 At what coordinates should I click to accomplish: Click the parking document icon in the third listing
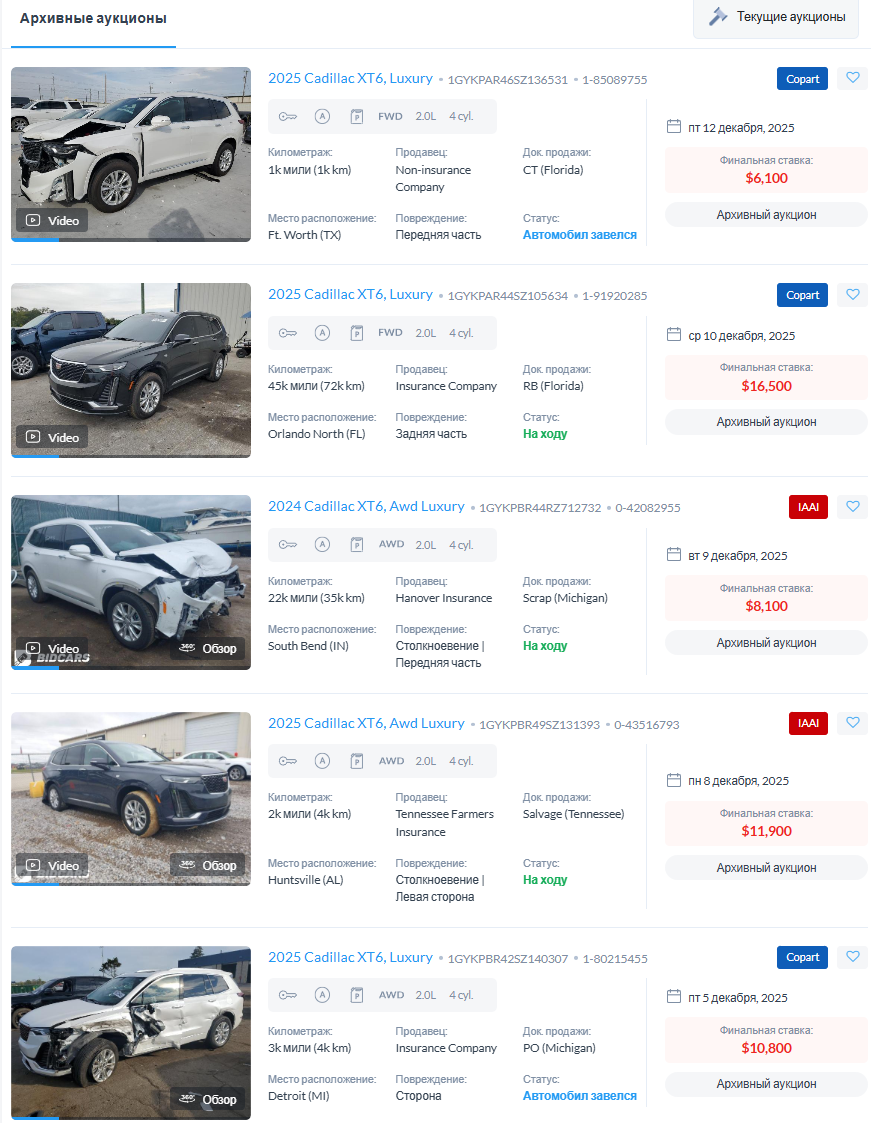point(357,545)
